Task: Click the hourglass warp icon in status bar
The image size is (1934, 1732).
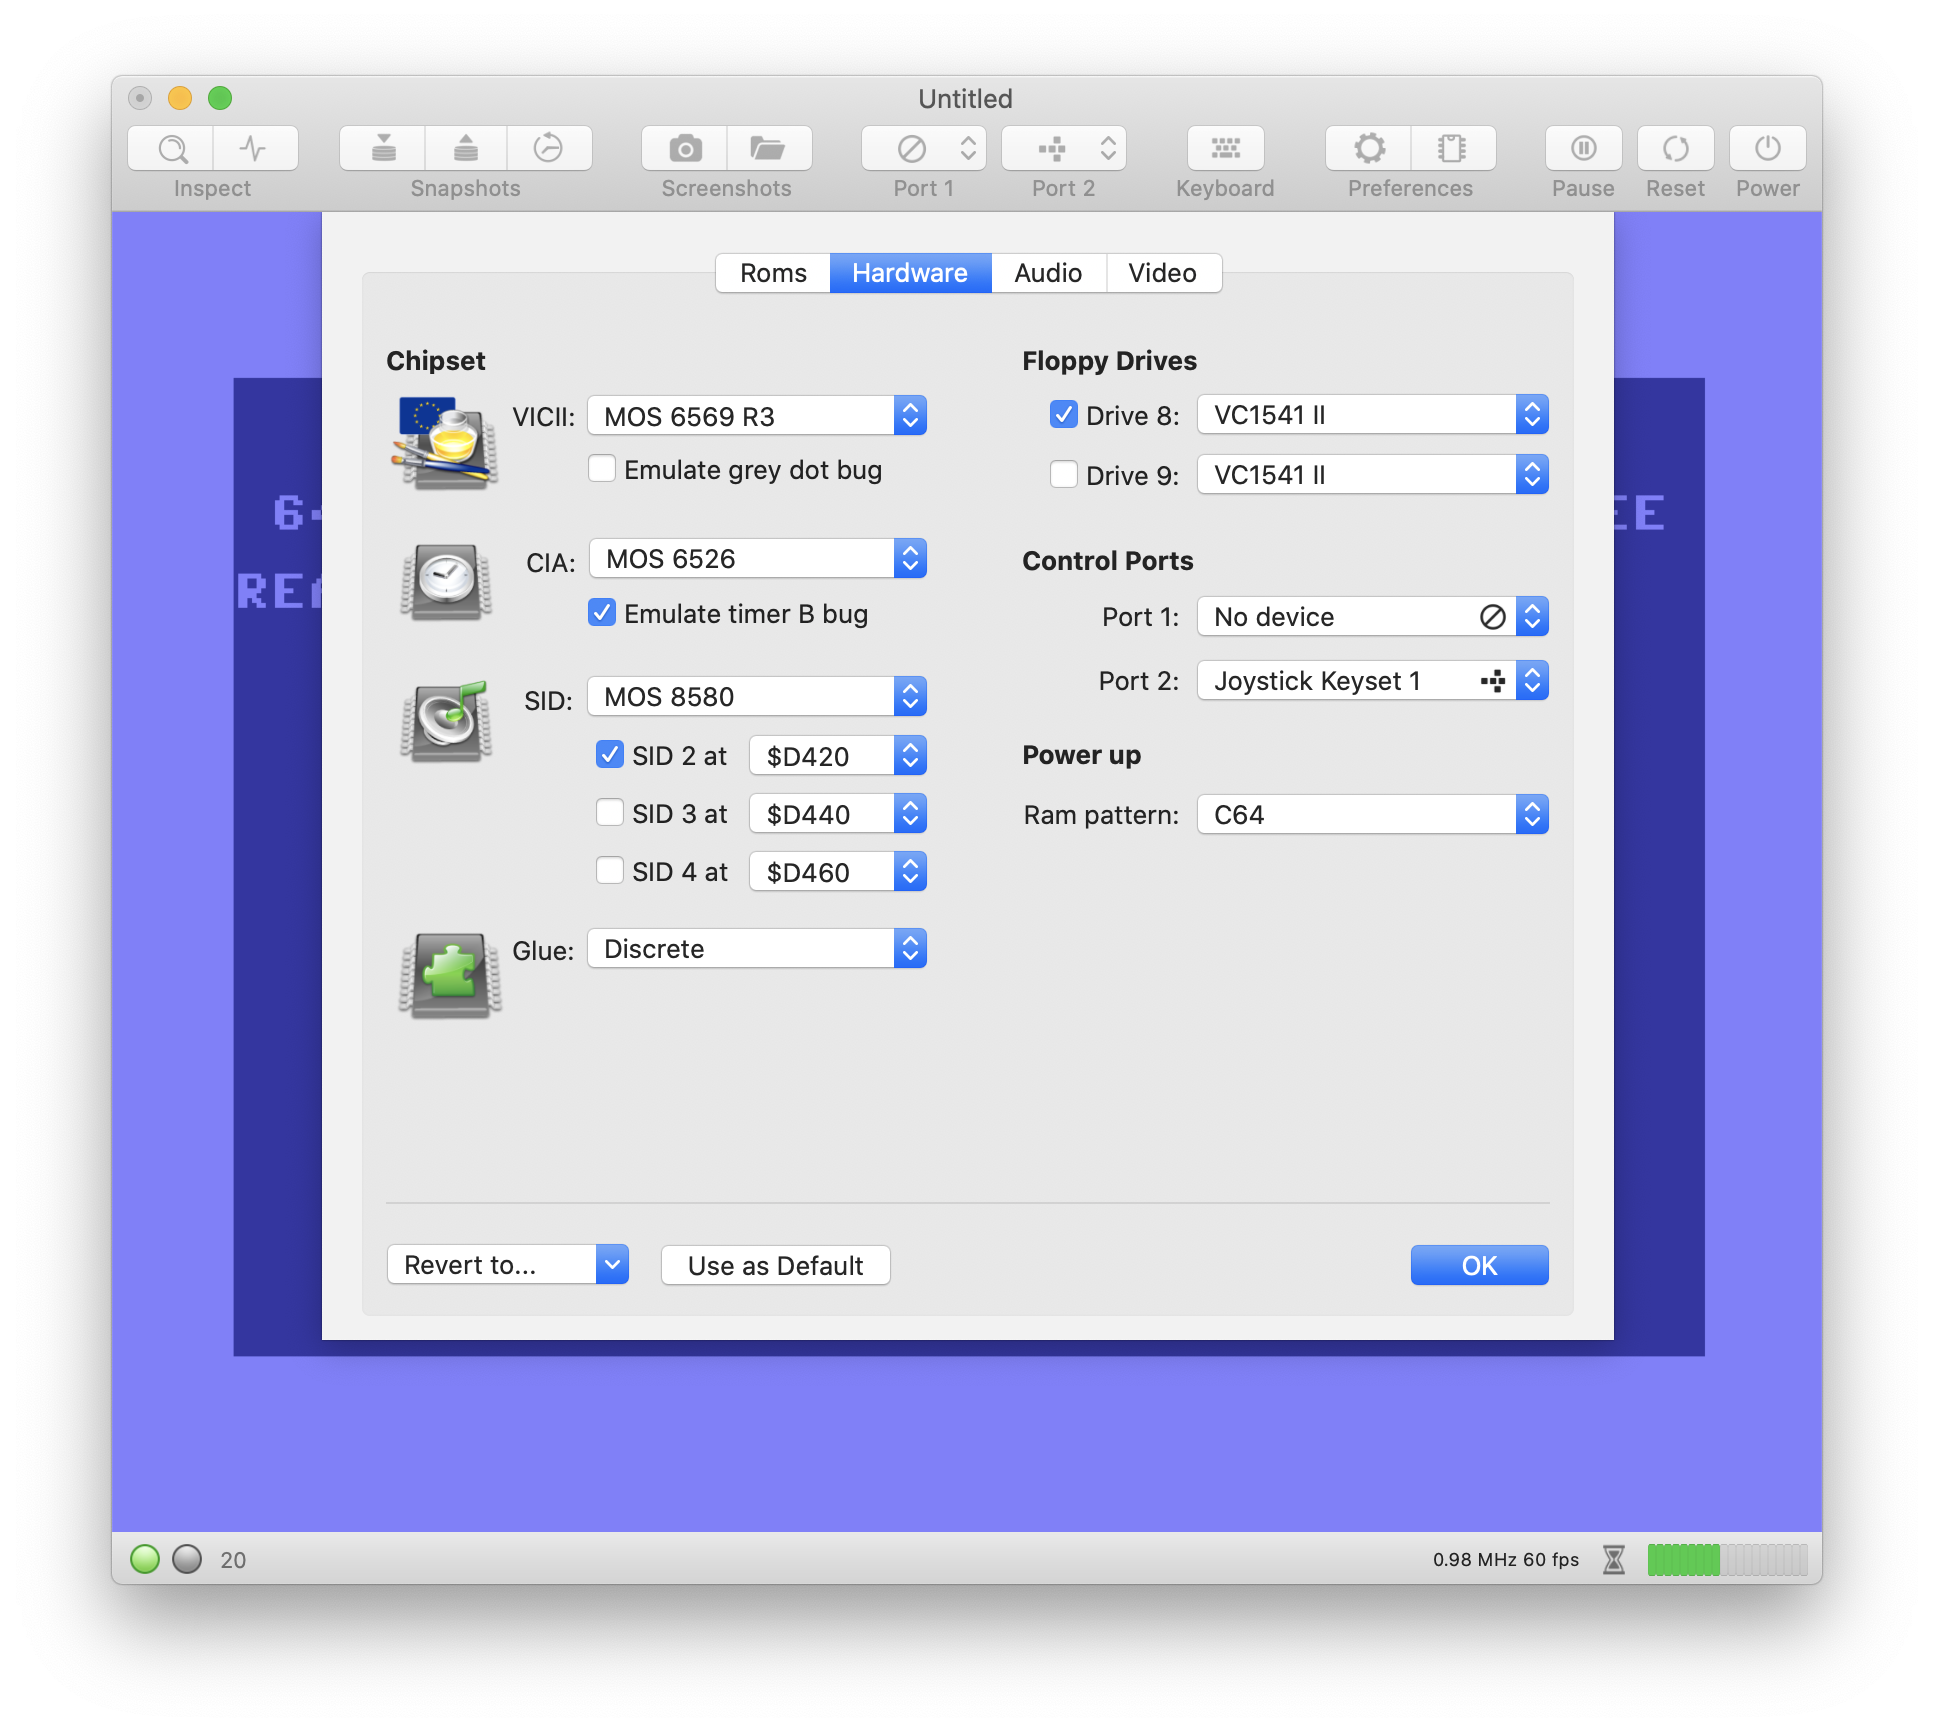Action: point(1614,1559)
